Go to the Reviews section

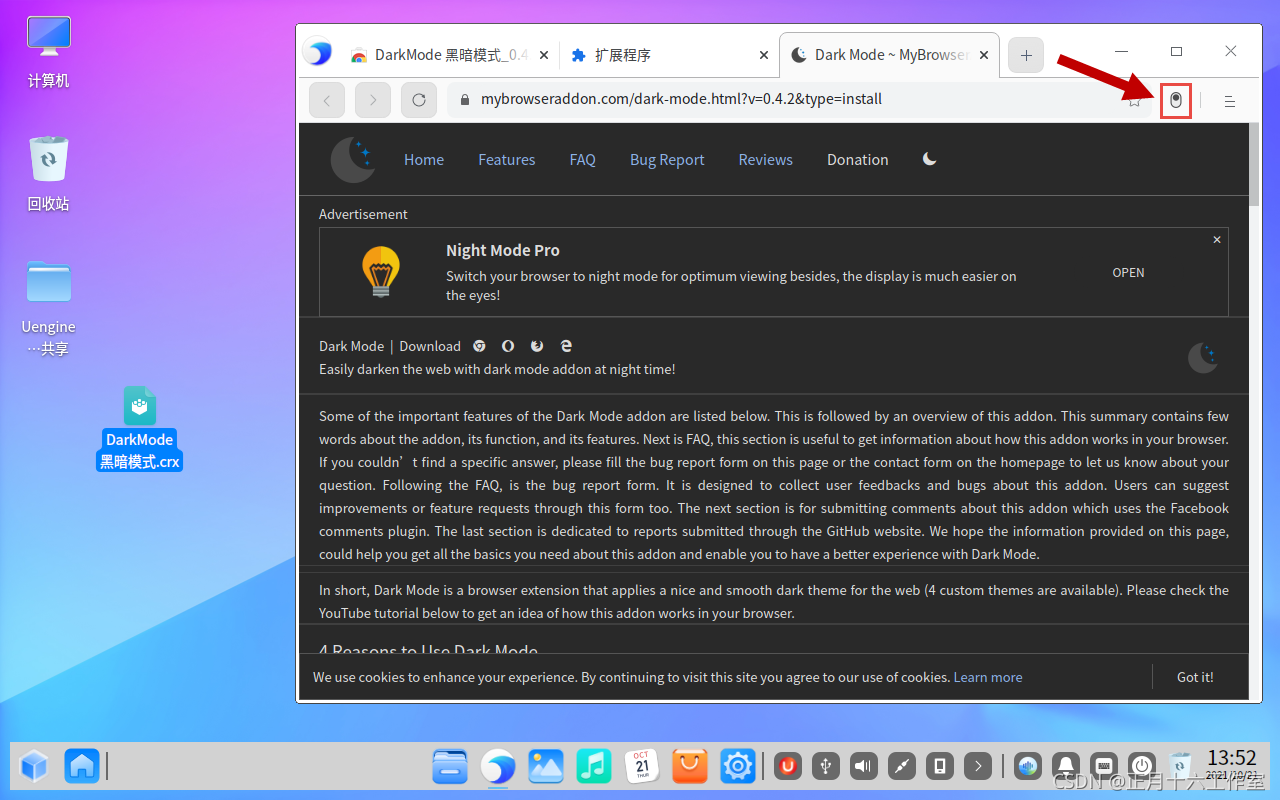pyautogui.click(x=765, y=160)
